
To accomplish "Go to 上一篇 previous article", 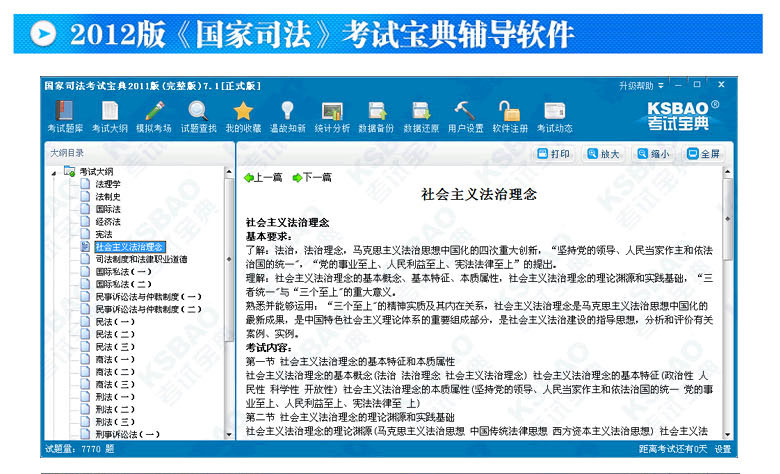I will click(263, 178).
